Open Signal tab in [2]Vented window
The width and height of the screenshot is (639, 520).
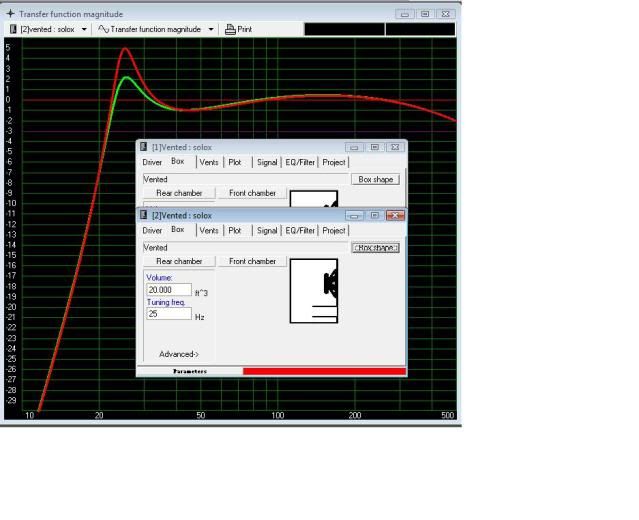click(267, 230)
